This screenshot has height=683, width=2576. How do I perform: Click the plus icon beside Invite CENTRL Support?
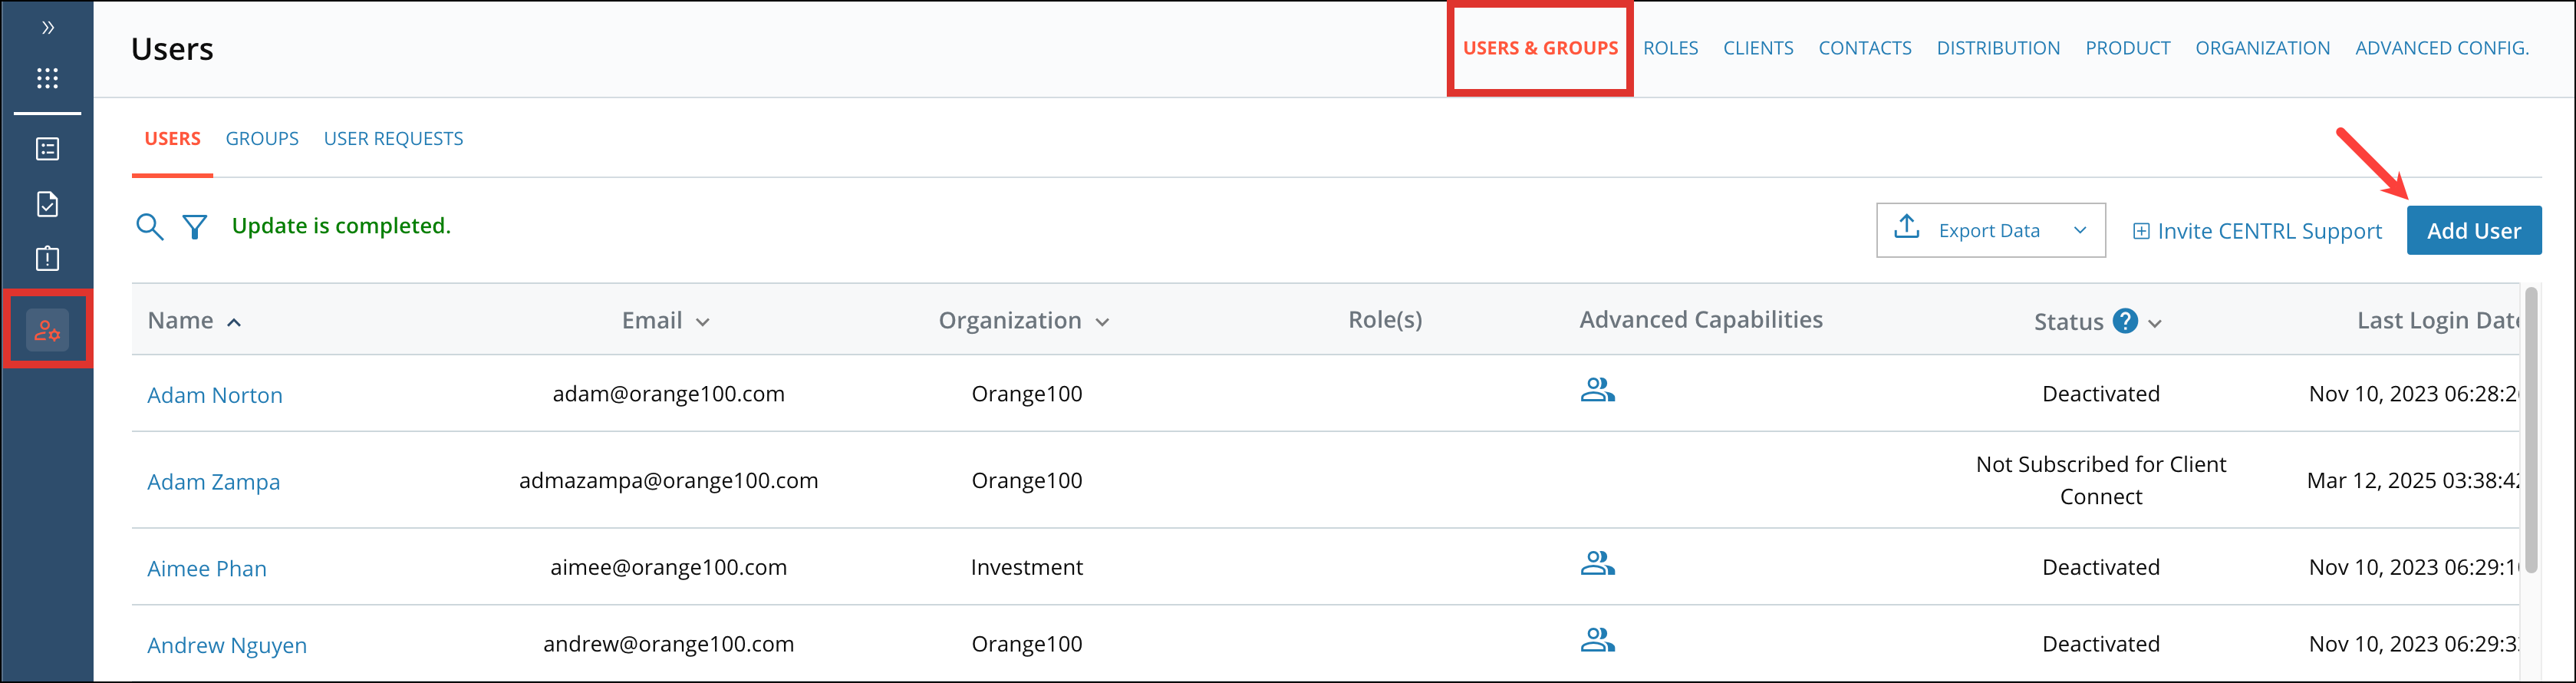2141,231
